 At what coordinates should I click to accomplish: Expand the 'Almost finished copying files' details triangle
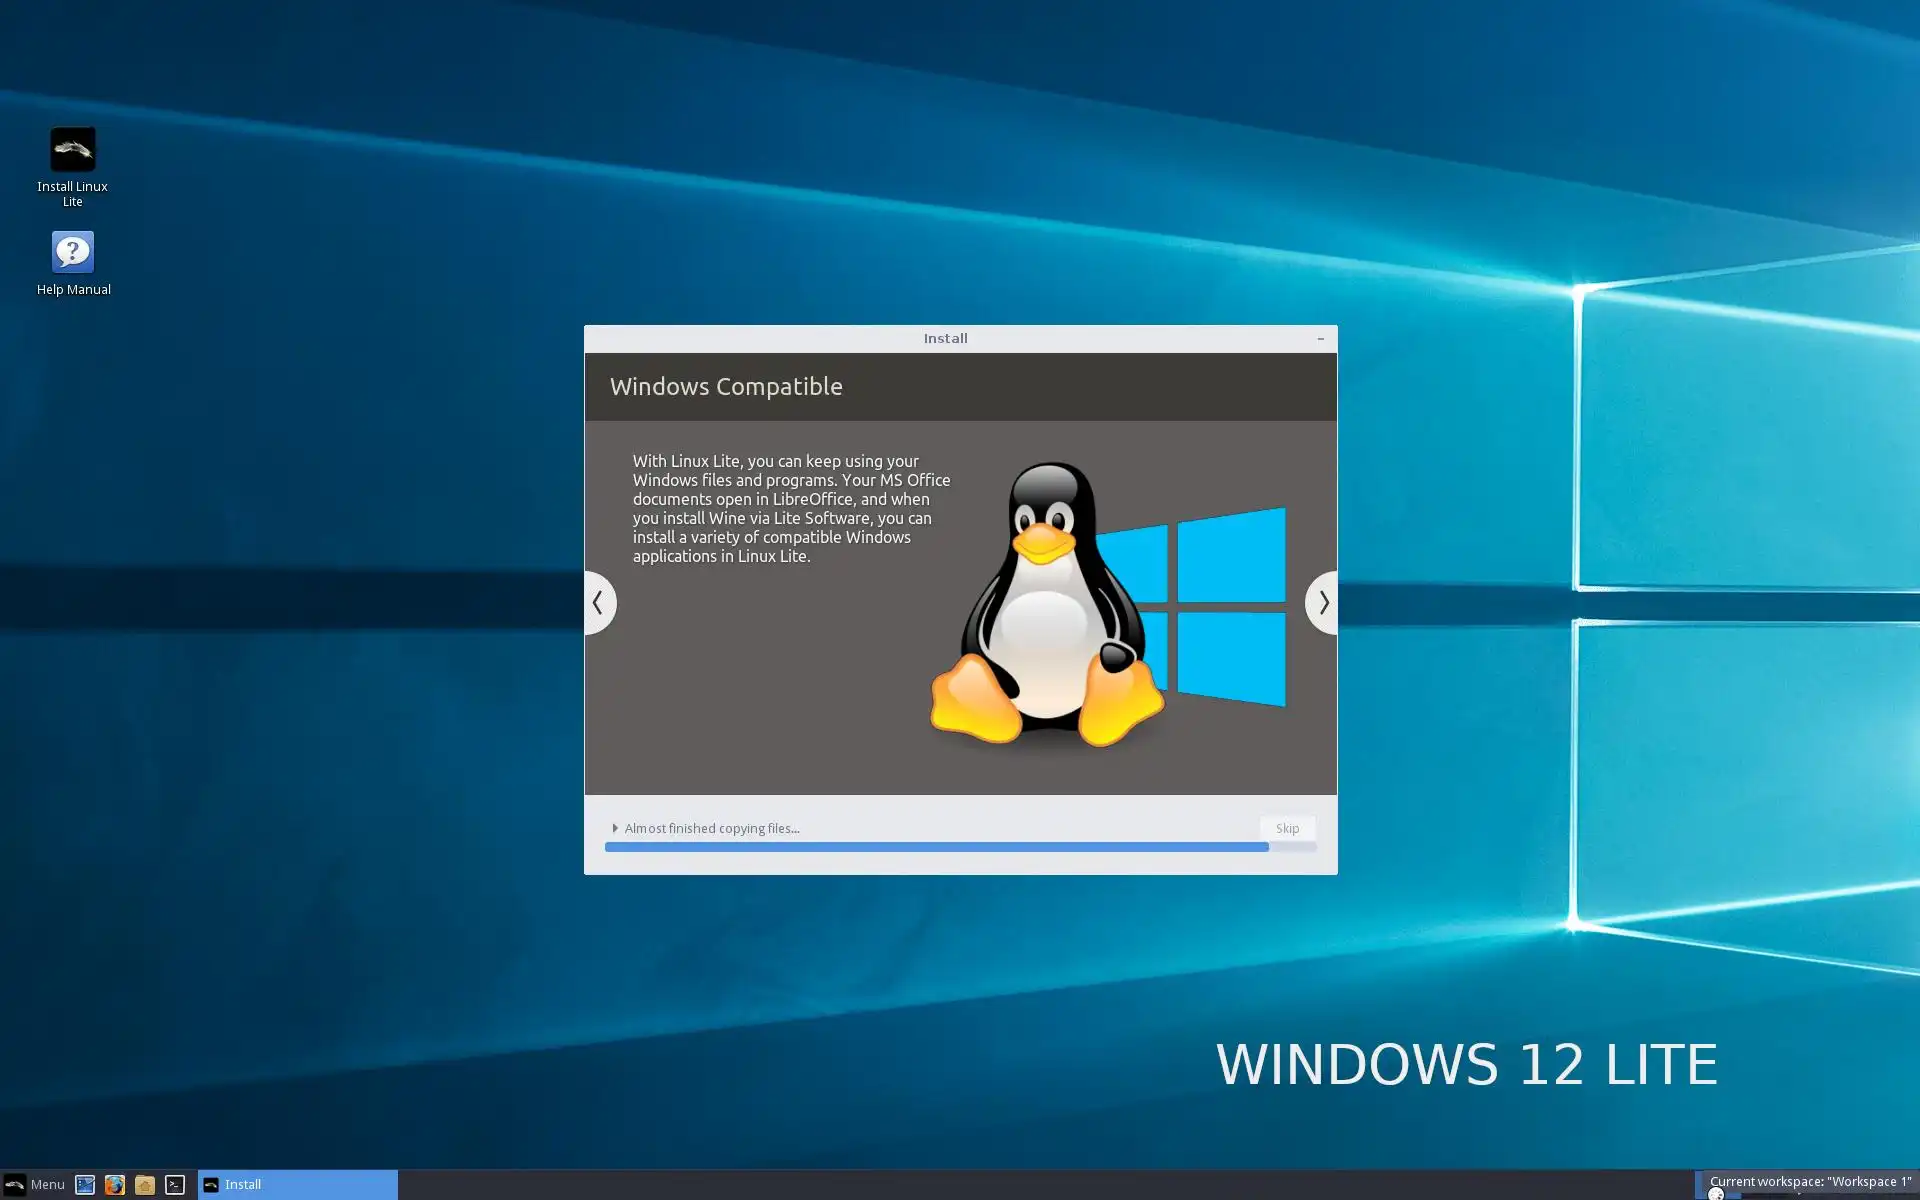coord(615,828)
